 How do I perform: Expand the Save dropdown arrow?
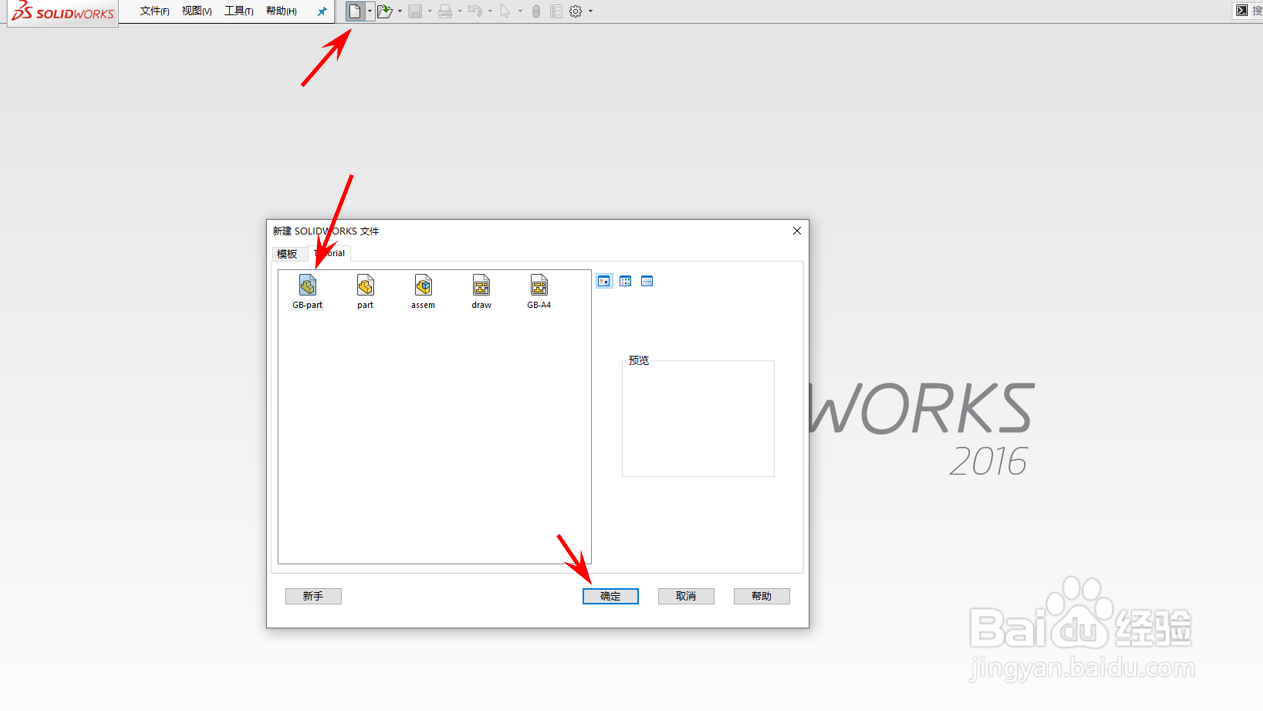(430, 11)
